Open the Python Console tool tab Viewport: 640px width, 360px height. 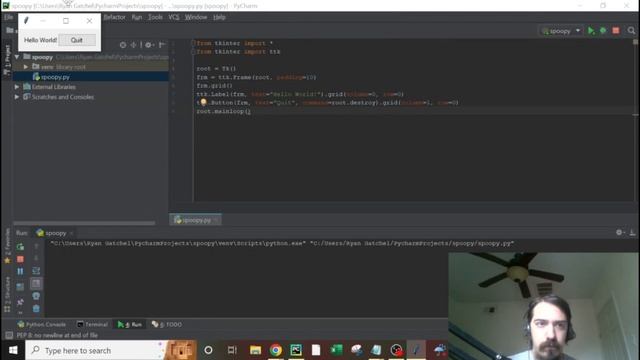[x=42, y=324]
